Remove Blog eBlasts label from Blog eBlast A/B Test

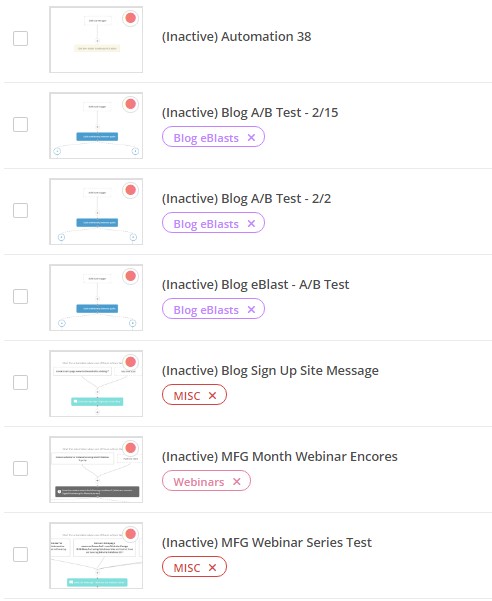click(x=251, y=309)
